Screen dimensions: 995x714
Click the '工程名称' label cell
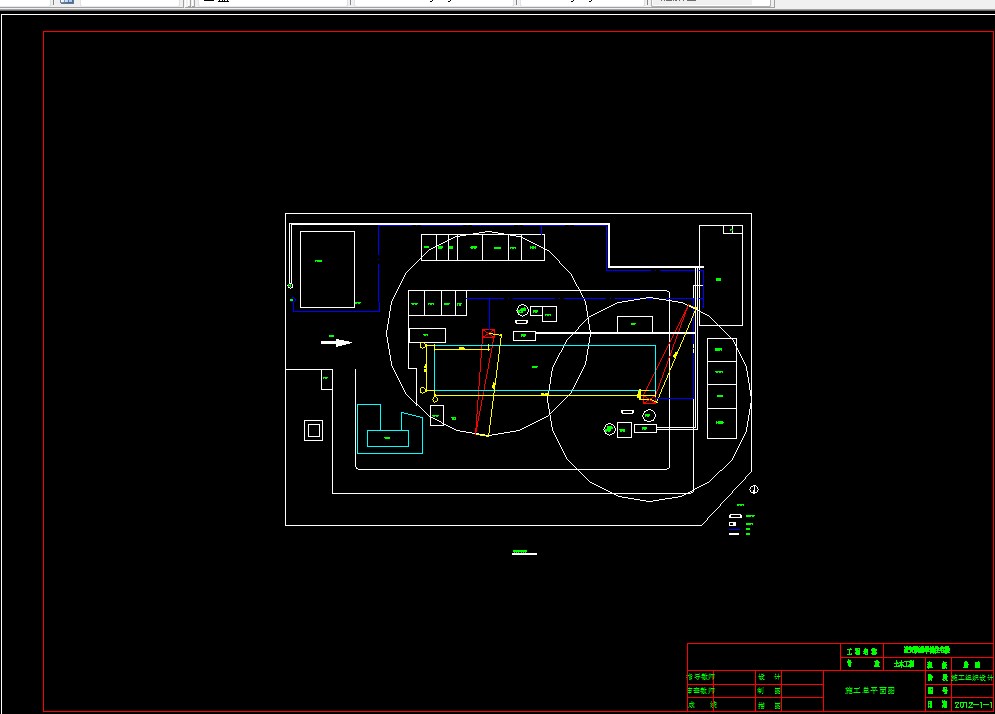click(x=862, y=651)
